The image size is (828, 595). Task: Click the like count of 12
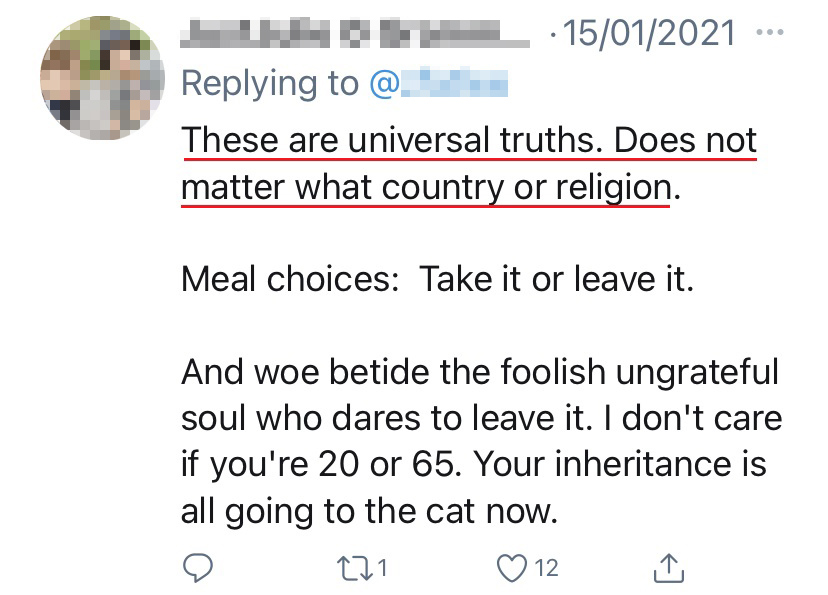(x=546, y=569)
